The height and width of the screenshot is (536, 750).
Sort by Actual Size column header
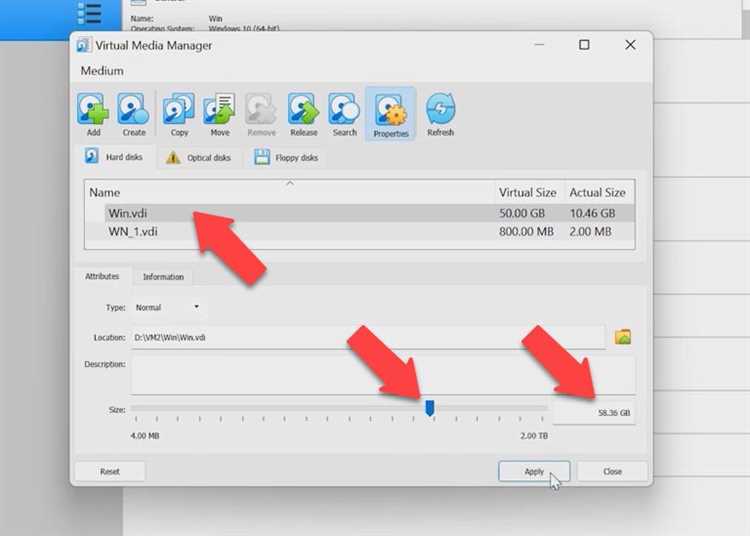(598, 192)
